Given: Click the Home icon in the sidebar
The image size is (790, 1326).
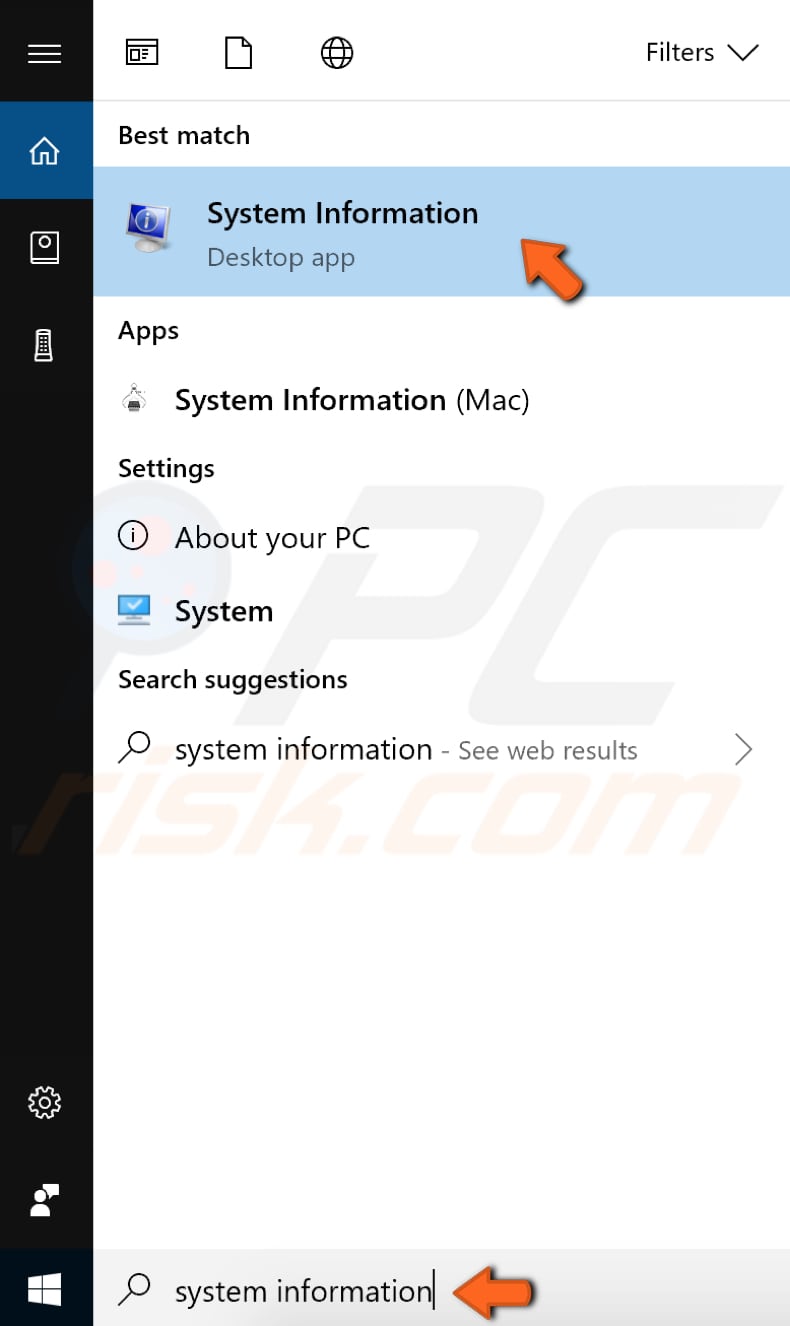Looking at the screenshot, I should point(46,150).
